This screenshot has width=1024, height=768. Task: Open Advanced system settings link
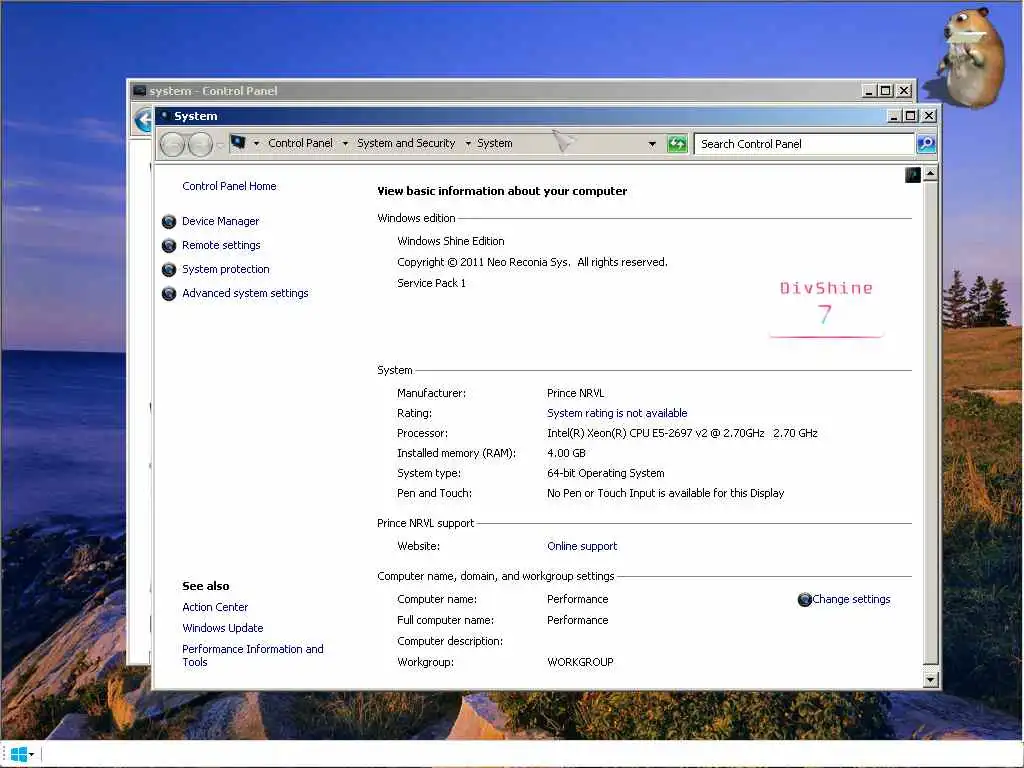(245, 293)
